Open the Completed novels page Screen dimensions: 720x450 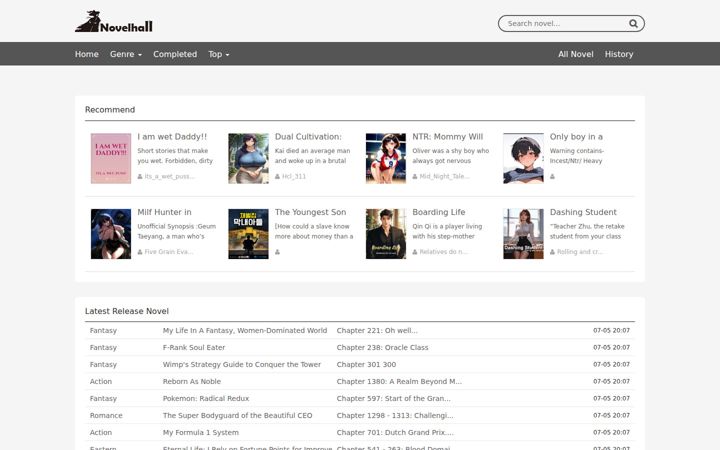pos(175,54)
